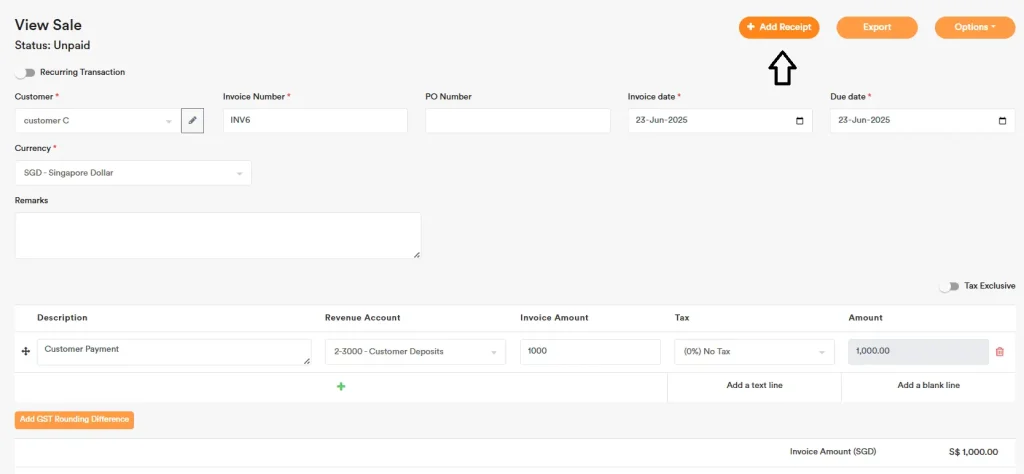1024x474 pixels.
Task: Click the Invoice Amount field showing 1000
Action: point(590,351)
